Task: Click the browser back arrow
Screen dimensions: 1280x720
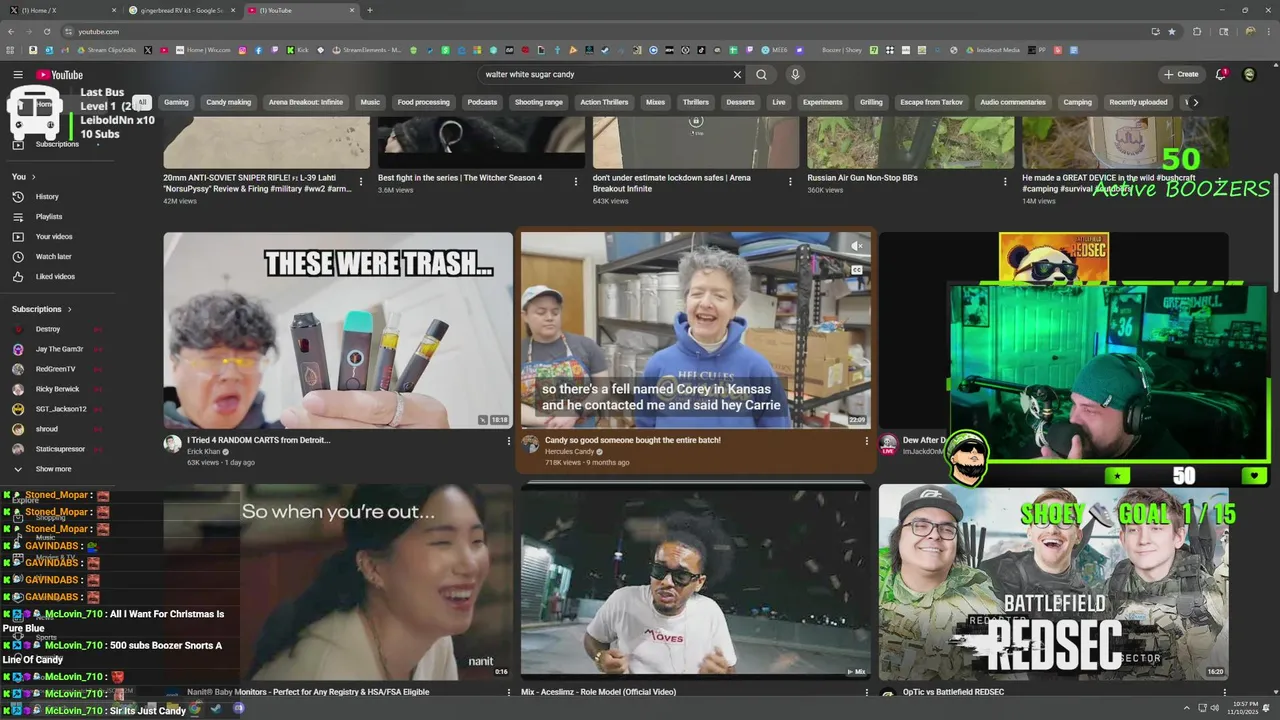Action: (x=12, y=31)
